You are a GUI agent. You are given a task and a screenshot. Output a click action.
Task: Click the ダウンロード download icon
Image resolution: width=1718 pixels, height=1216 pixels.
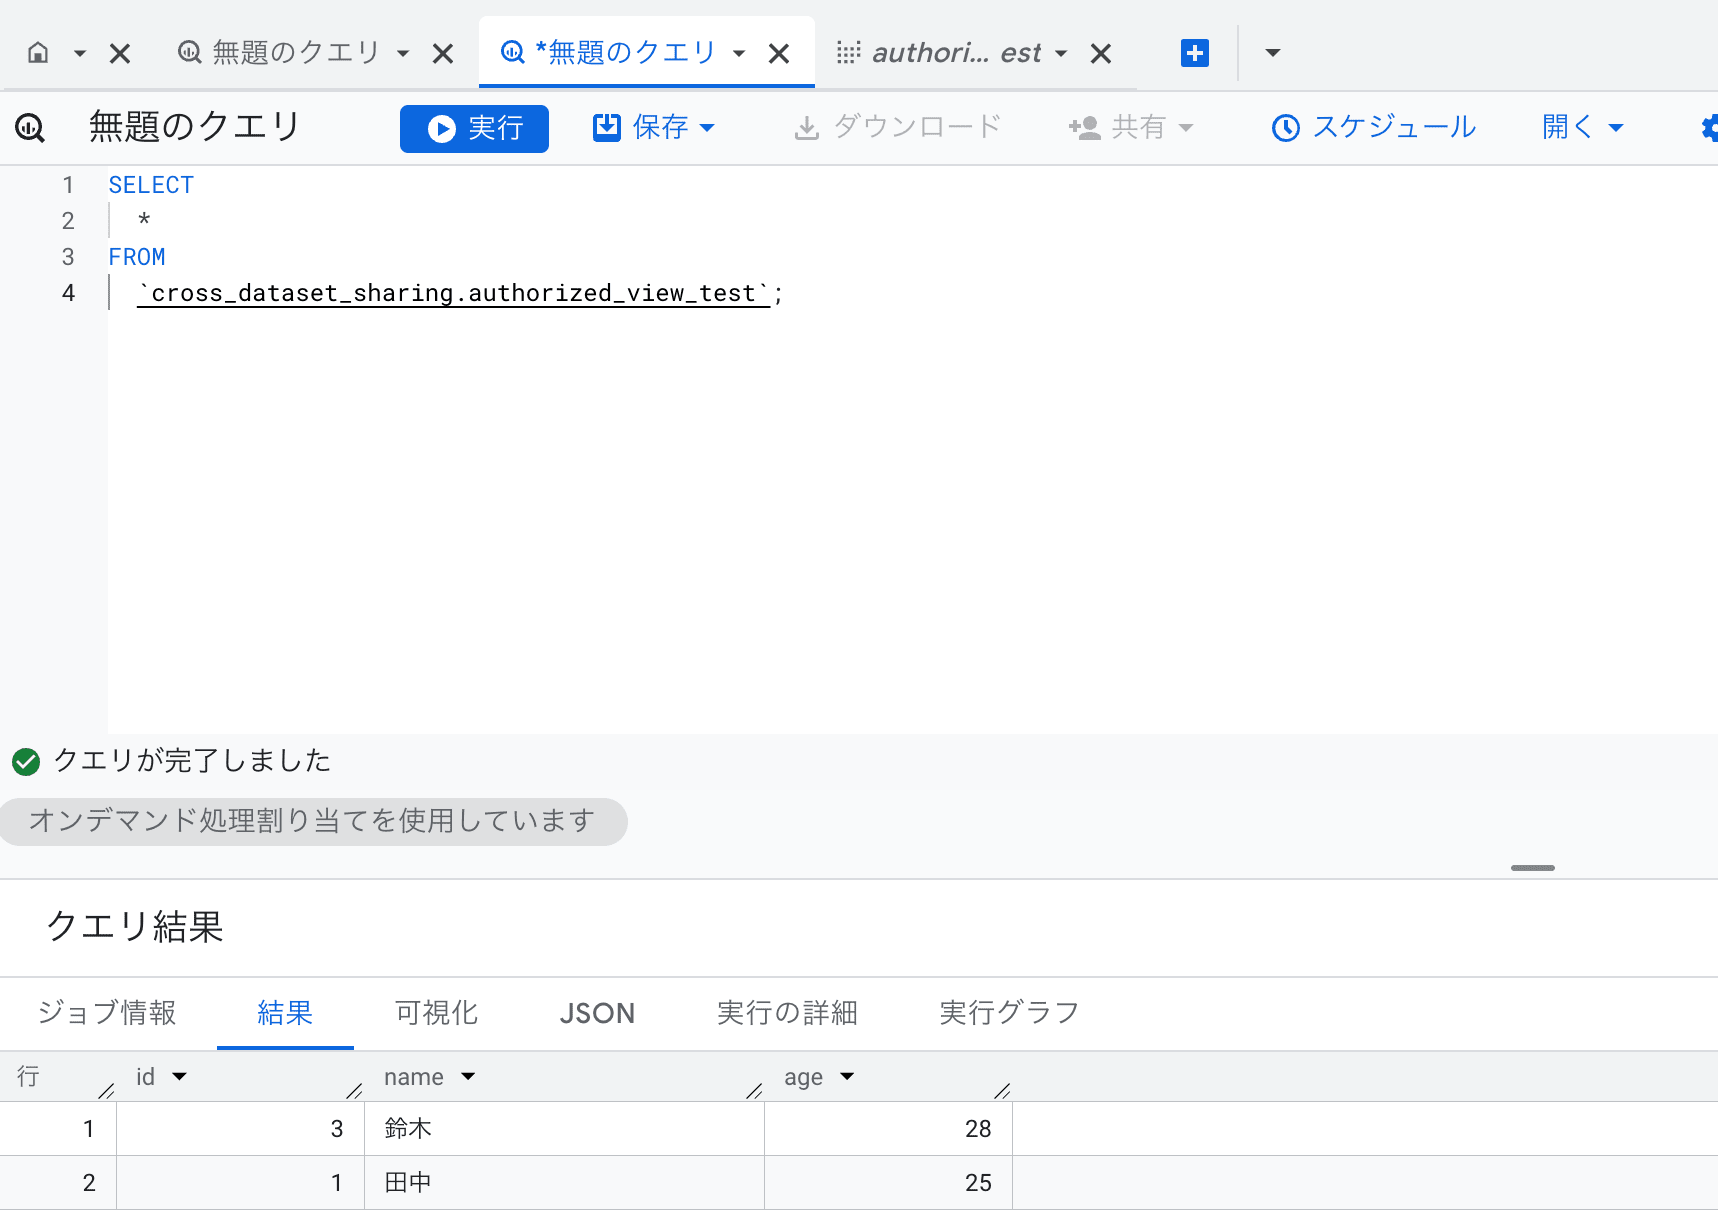[x=806, y=127]
